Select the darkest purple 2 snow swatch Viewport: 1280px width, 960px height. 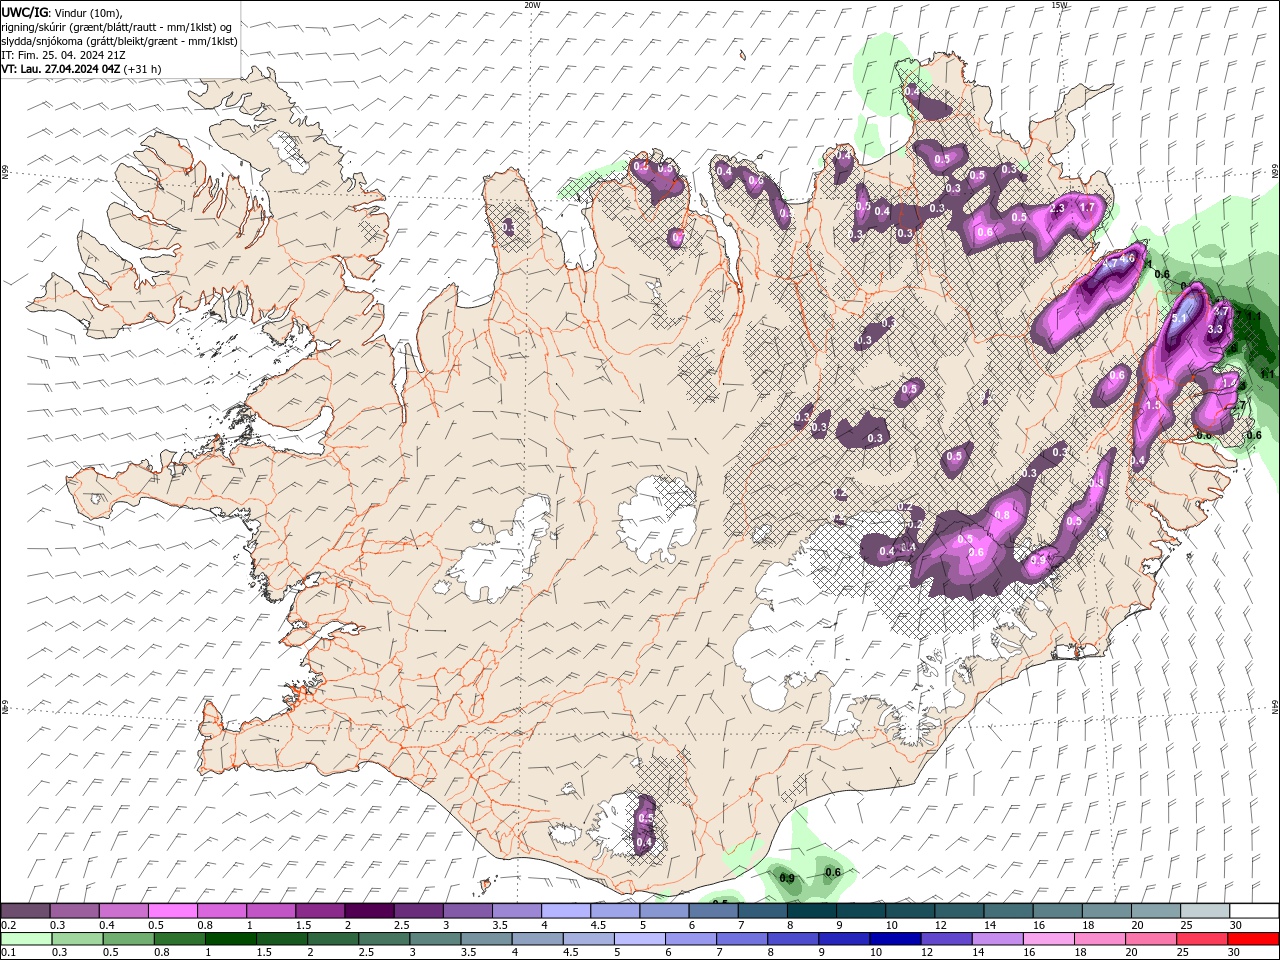pyautogui.click(x=369, y=911)
